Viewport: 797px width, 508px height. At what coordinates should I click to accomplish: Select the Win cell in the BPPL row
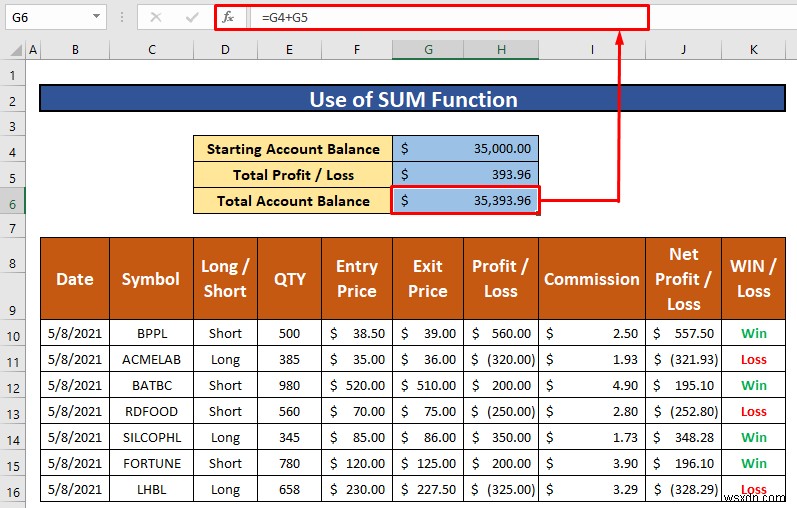pos(754,334)
